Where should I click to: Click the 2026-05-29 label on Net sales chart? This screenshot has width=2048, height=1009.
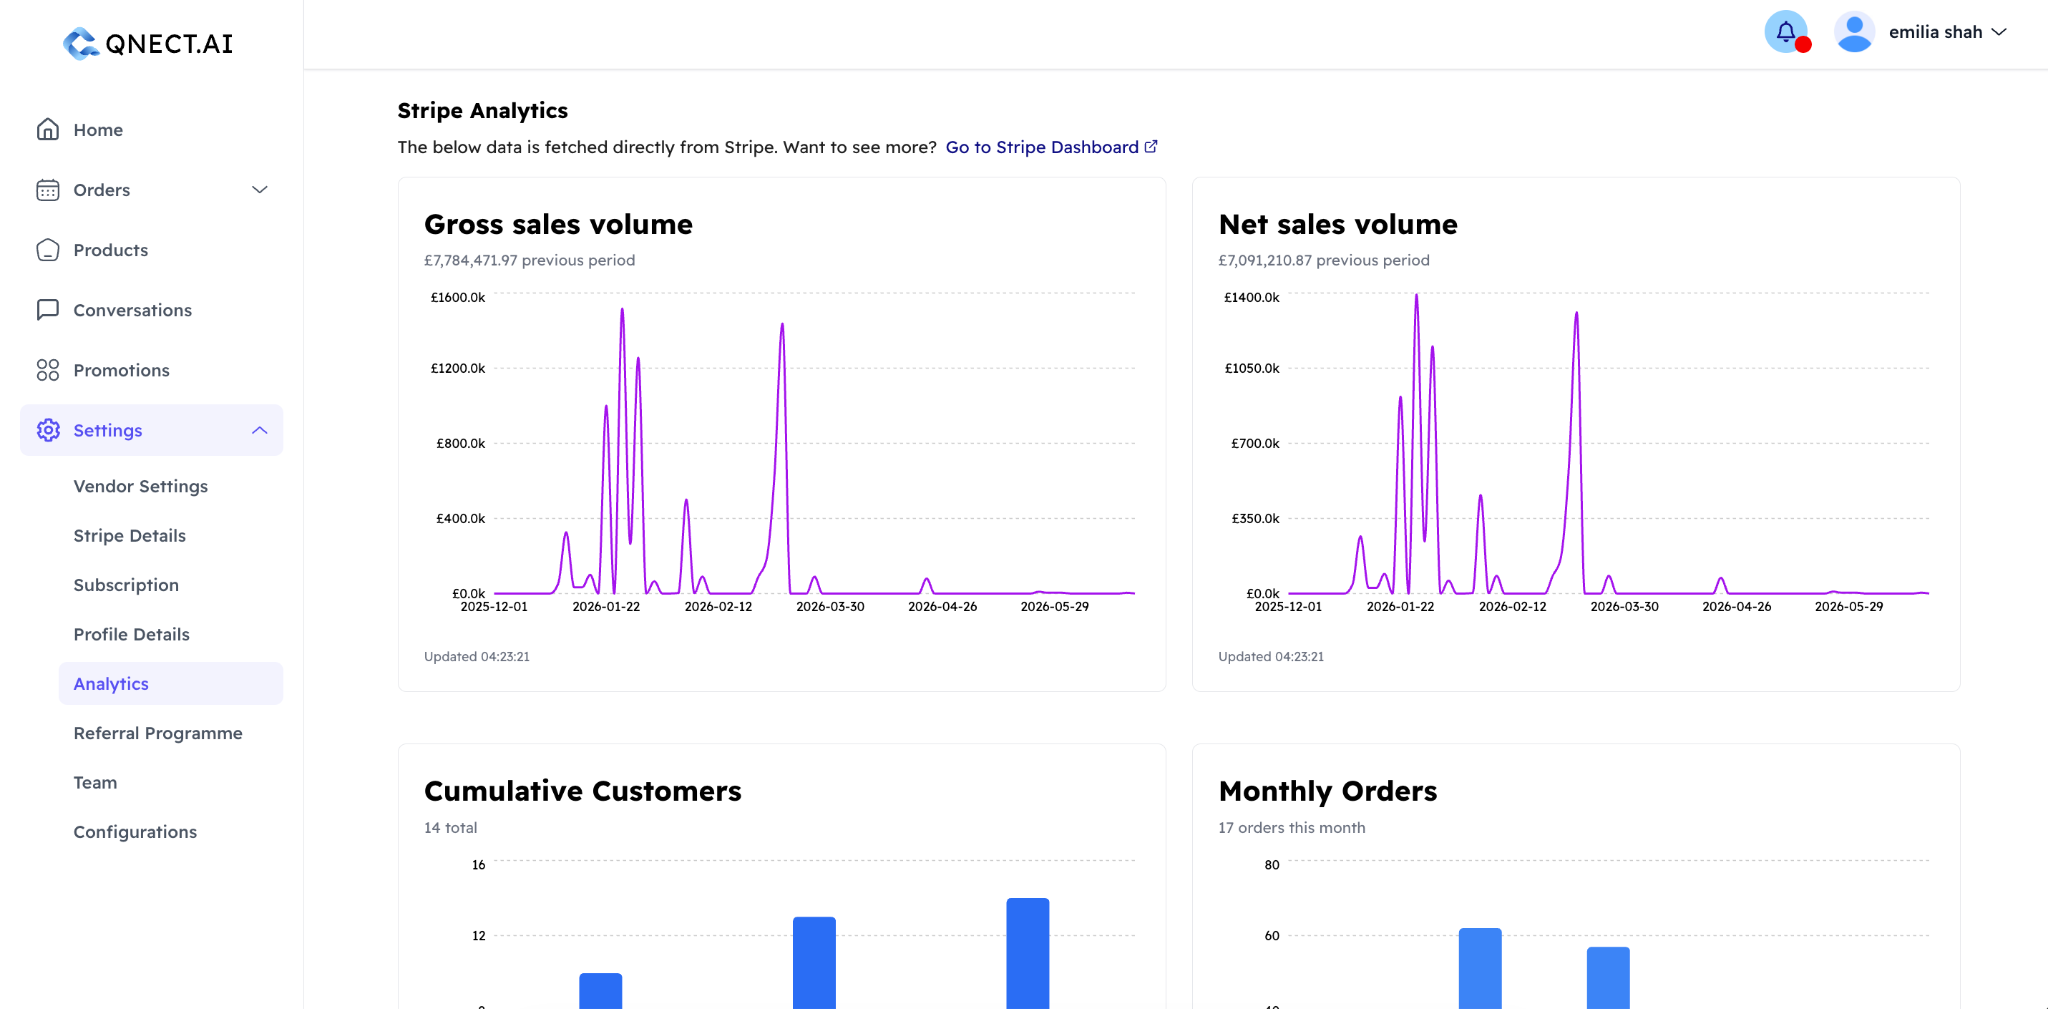pyautogui.click(x=1848, y=607)
